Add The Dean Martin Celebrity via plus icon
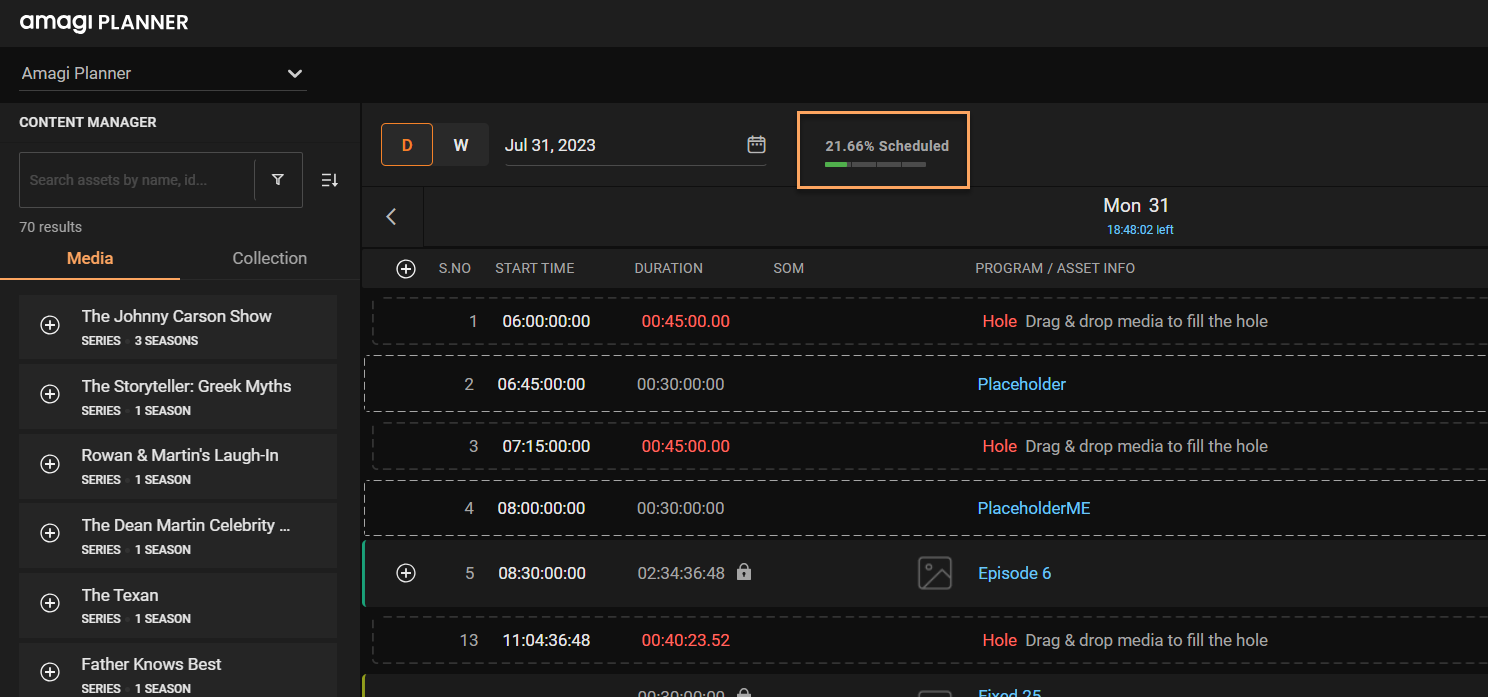 50,534
